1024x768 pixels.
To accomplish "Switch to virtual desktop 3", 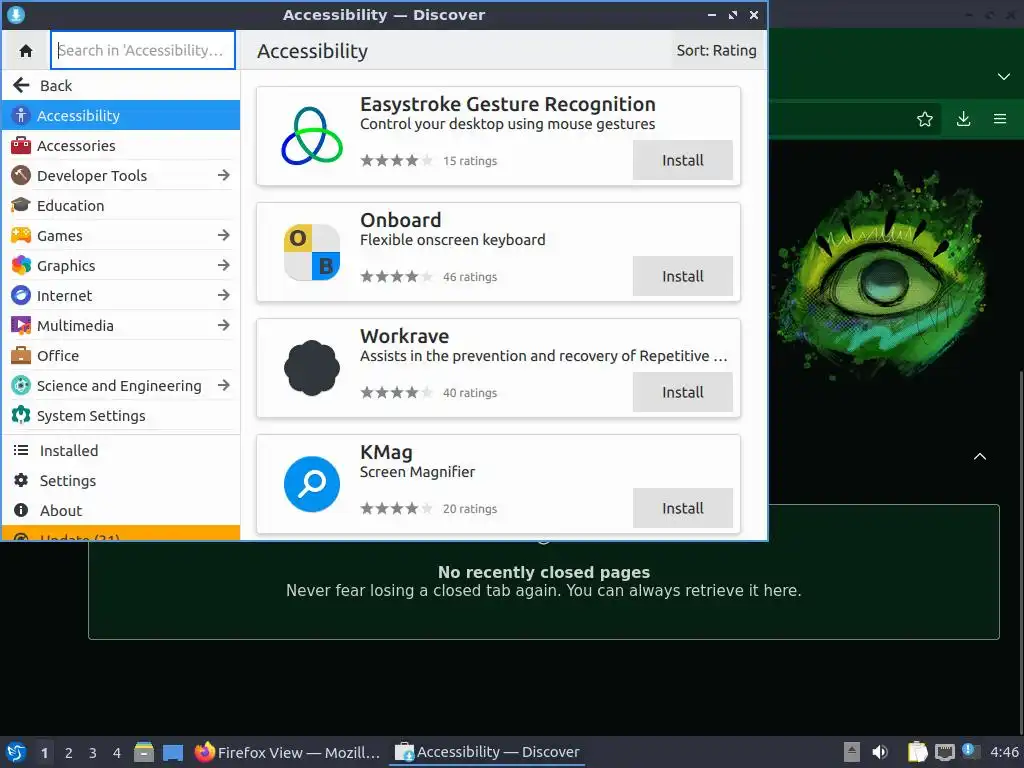I will pyautogui.click(x=93, y=753).
